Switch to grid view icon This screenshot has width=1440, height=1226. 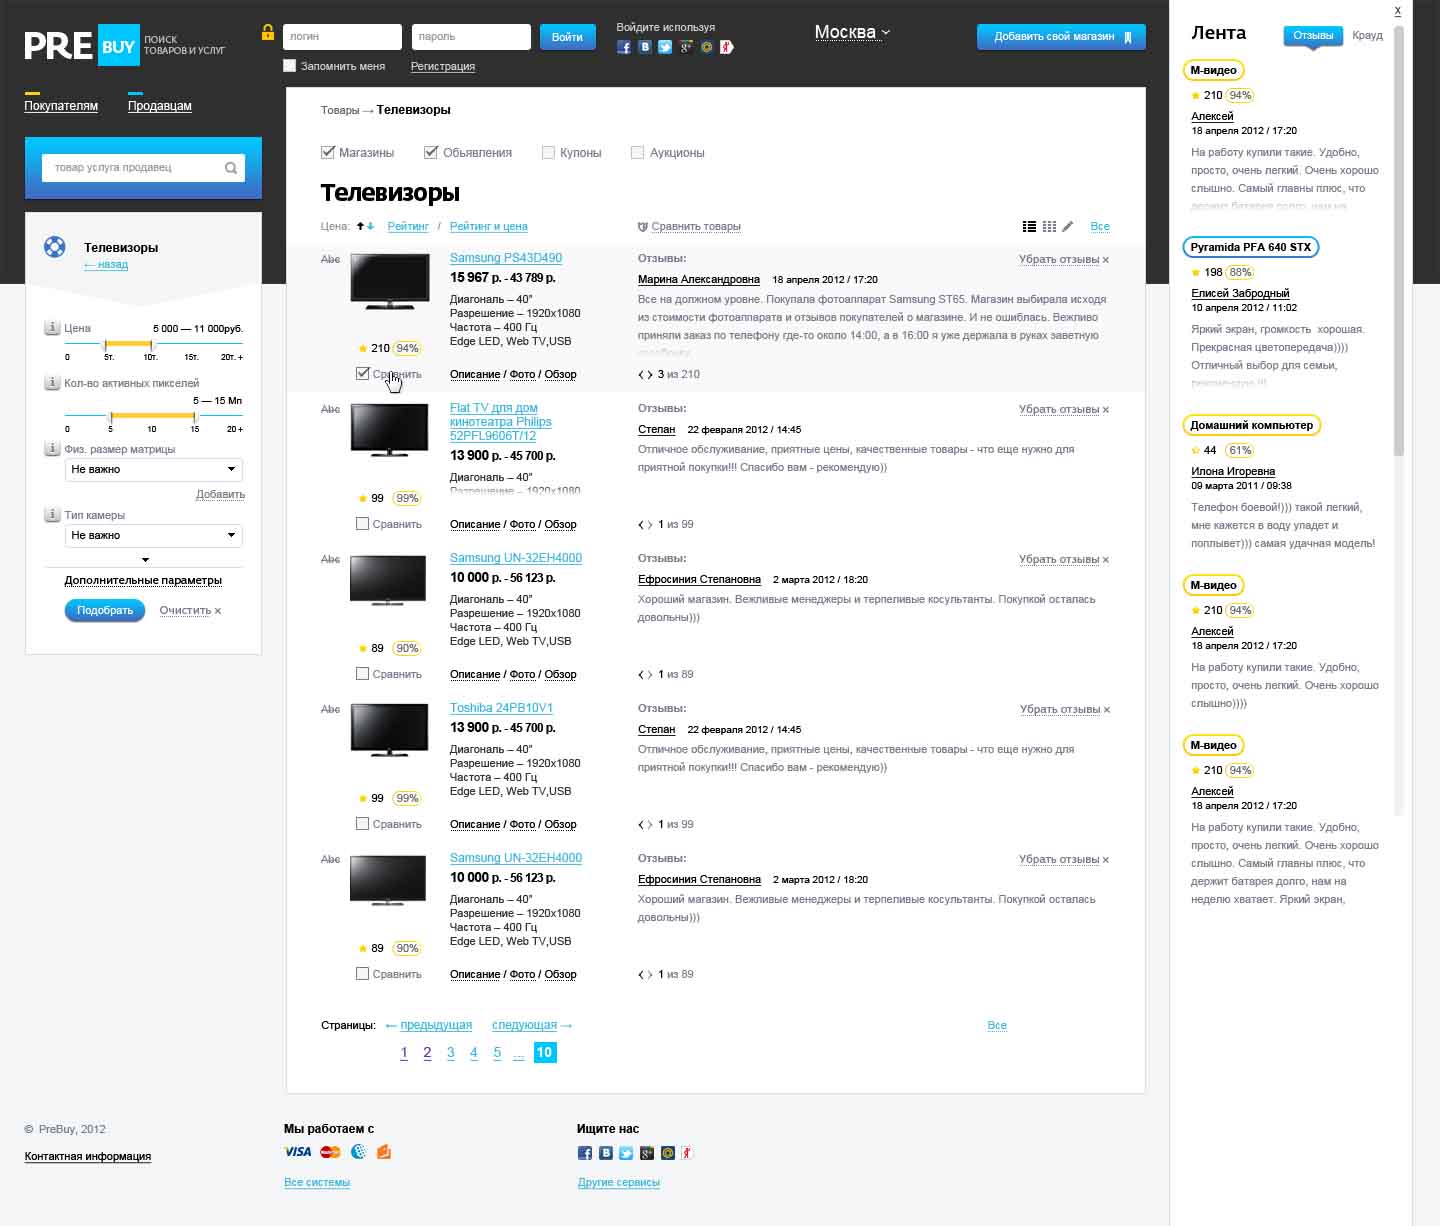[1049, 227]
